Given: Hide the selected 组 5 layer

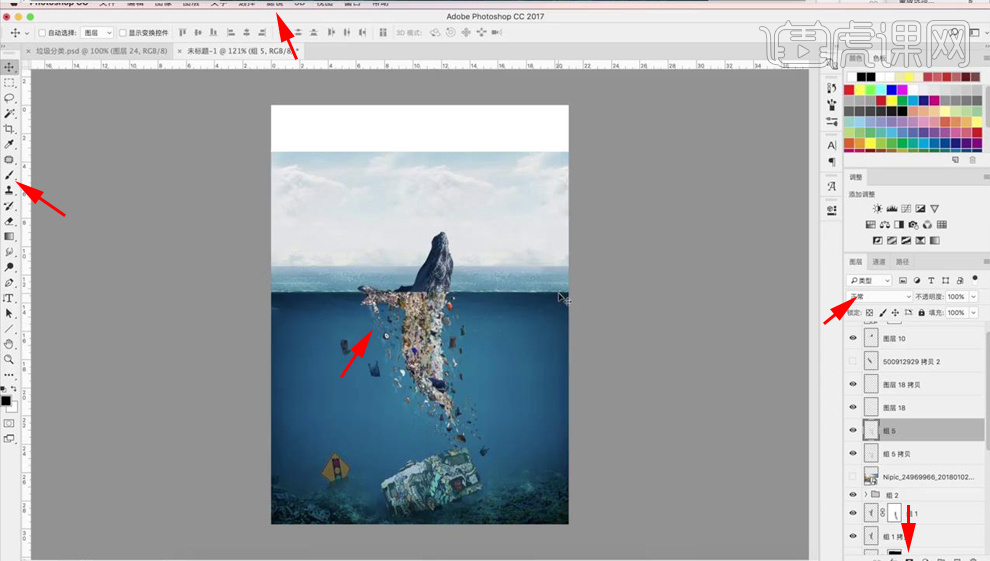Looking at the screenshot, I should tap(853, 430).
